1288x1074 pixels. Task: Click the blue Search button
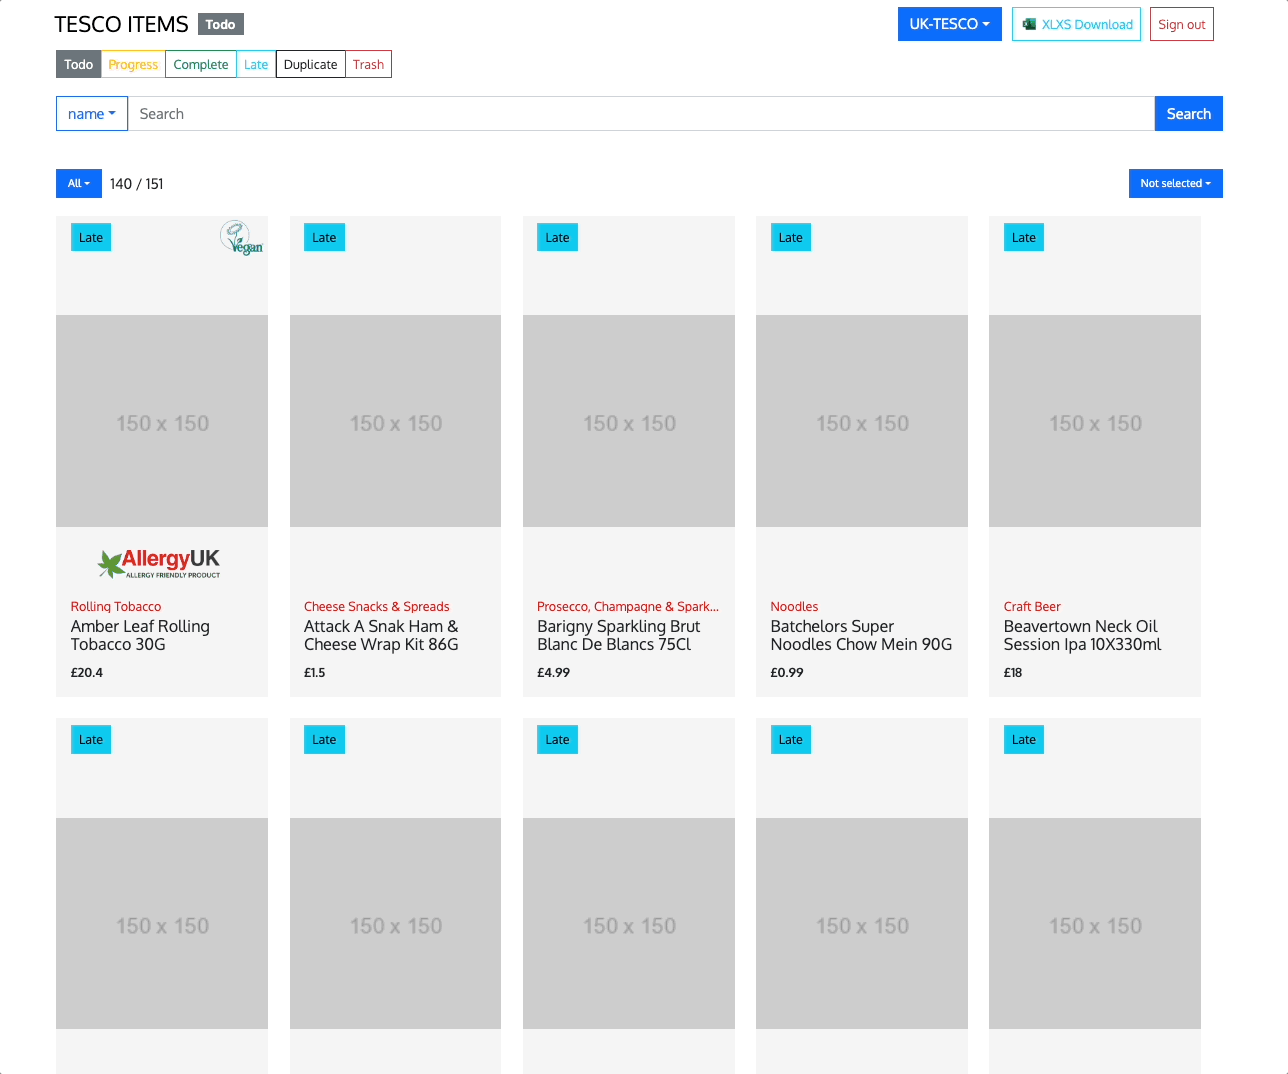tap(1189, 114)
